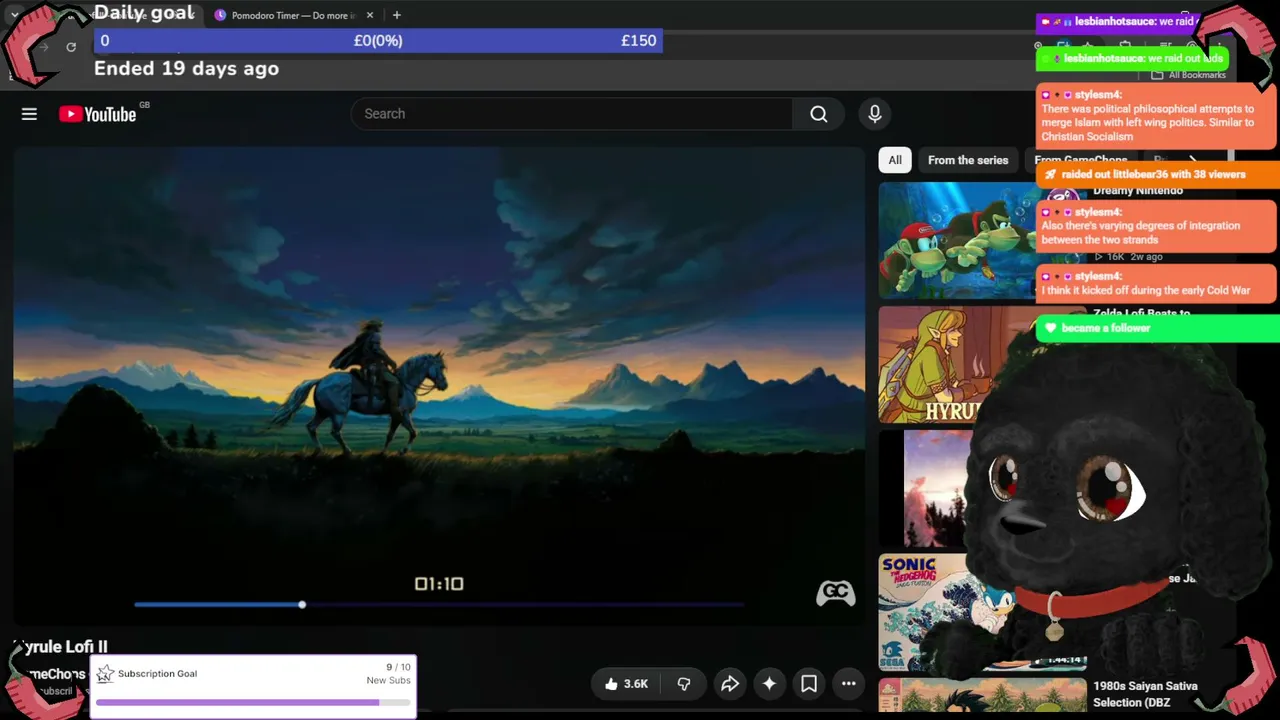The width and height of the screenshot is (1280, 720).
Task: Open the tab search dropdown arrow
Action: point(14,15)
